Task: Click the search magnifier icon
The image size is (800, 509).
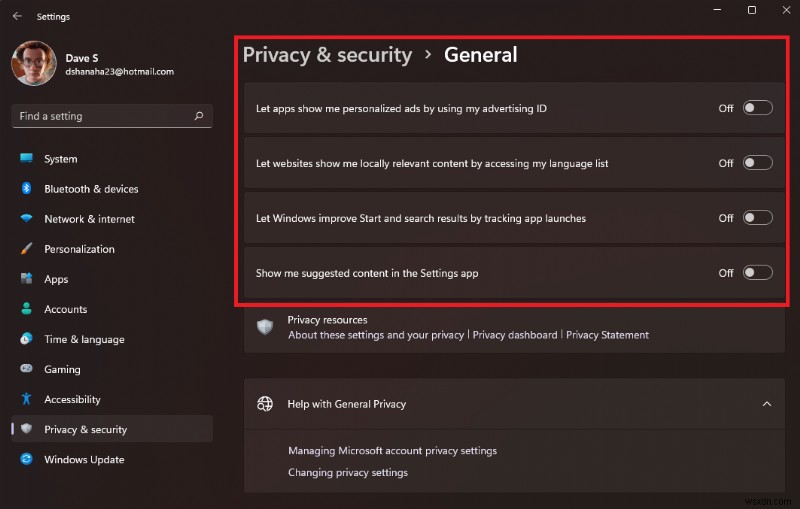Action: click(199, 116)
